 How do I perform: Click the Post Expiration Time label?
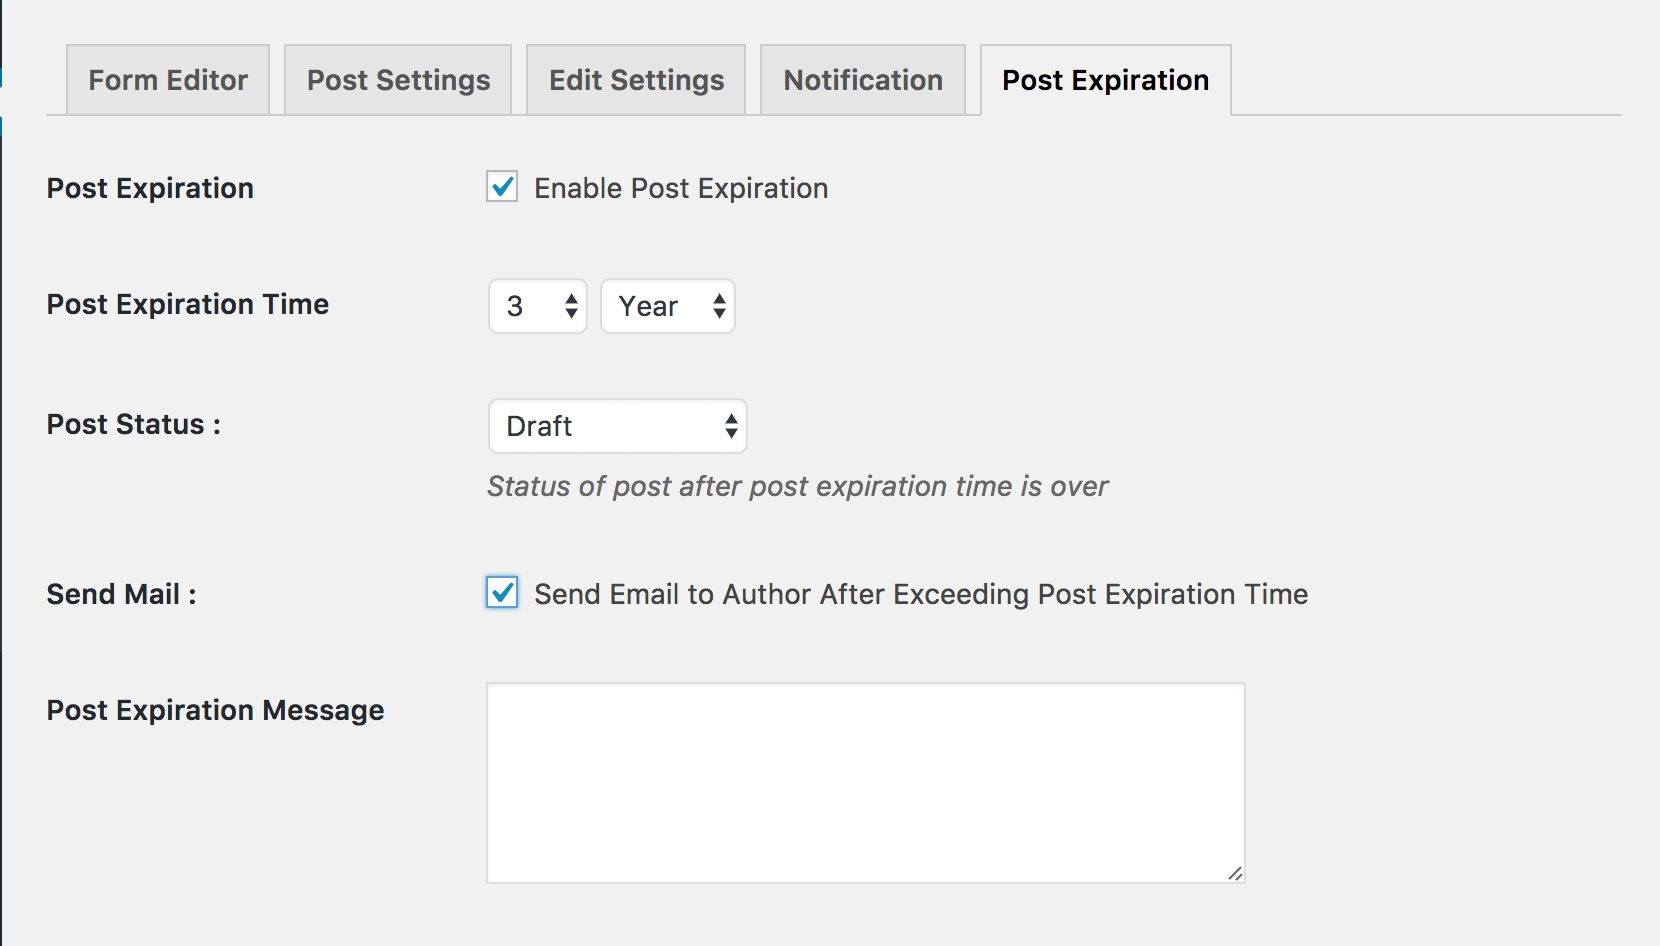click(188, 304)
